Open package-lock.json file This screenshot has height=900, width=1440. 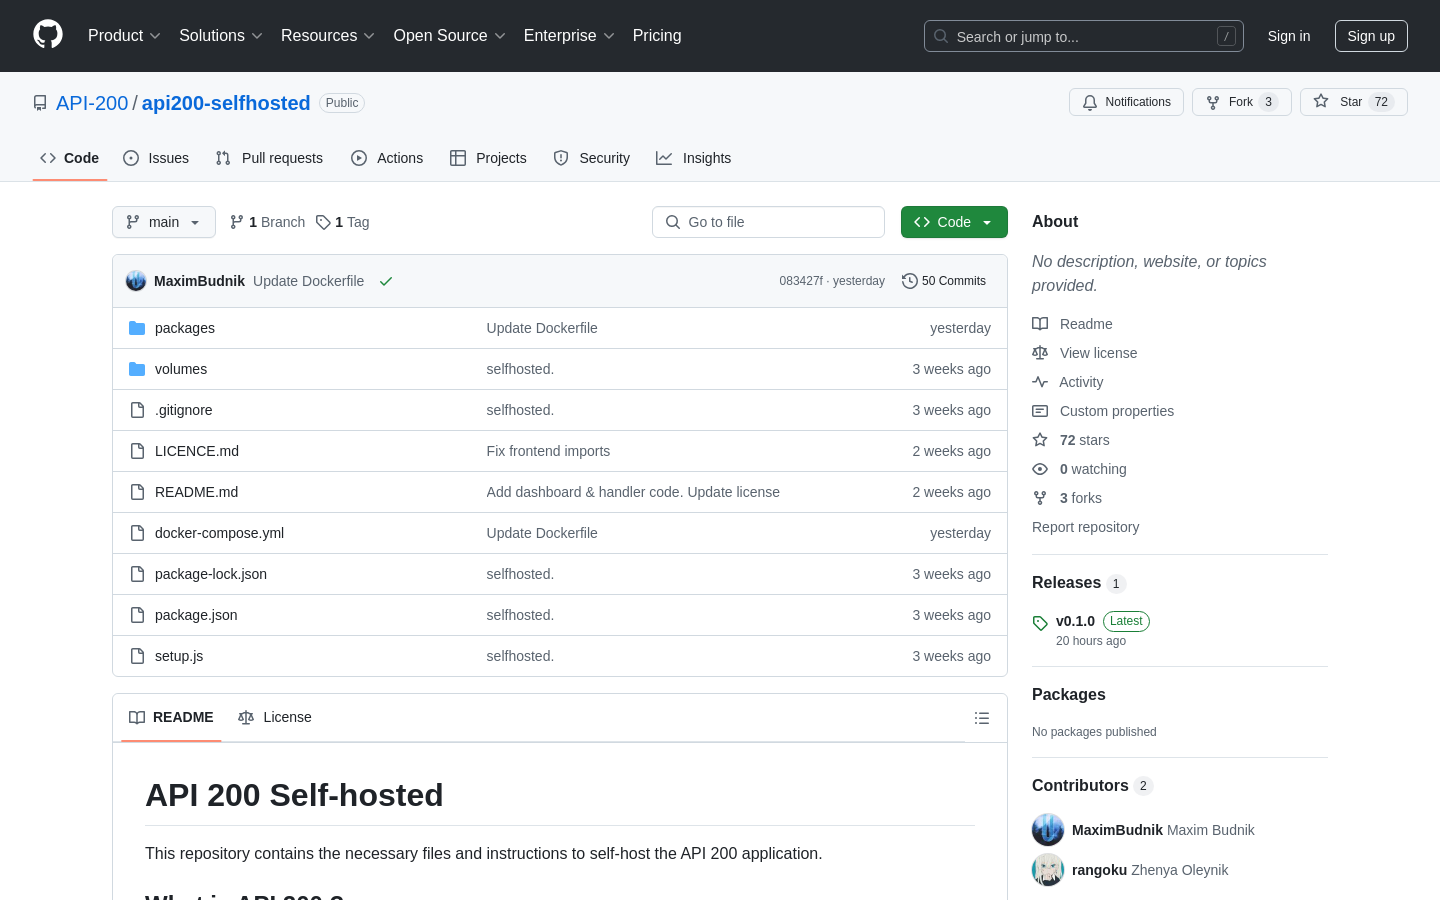[211, 574]
